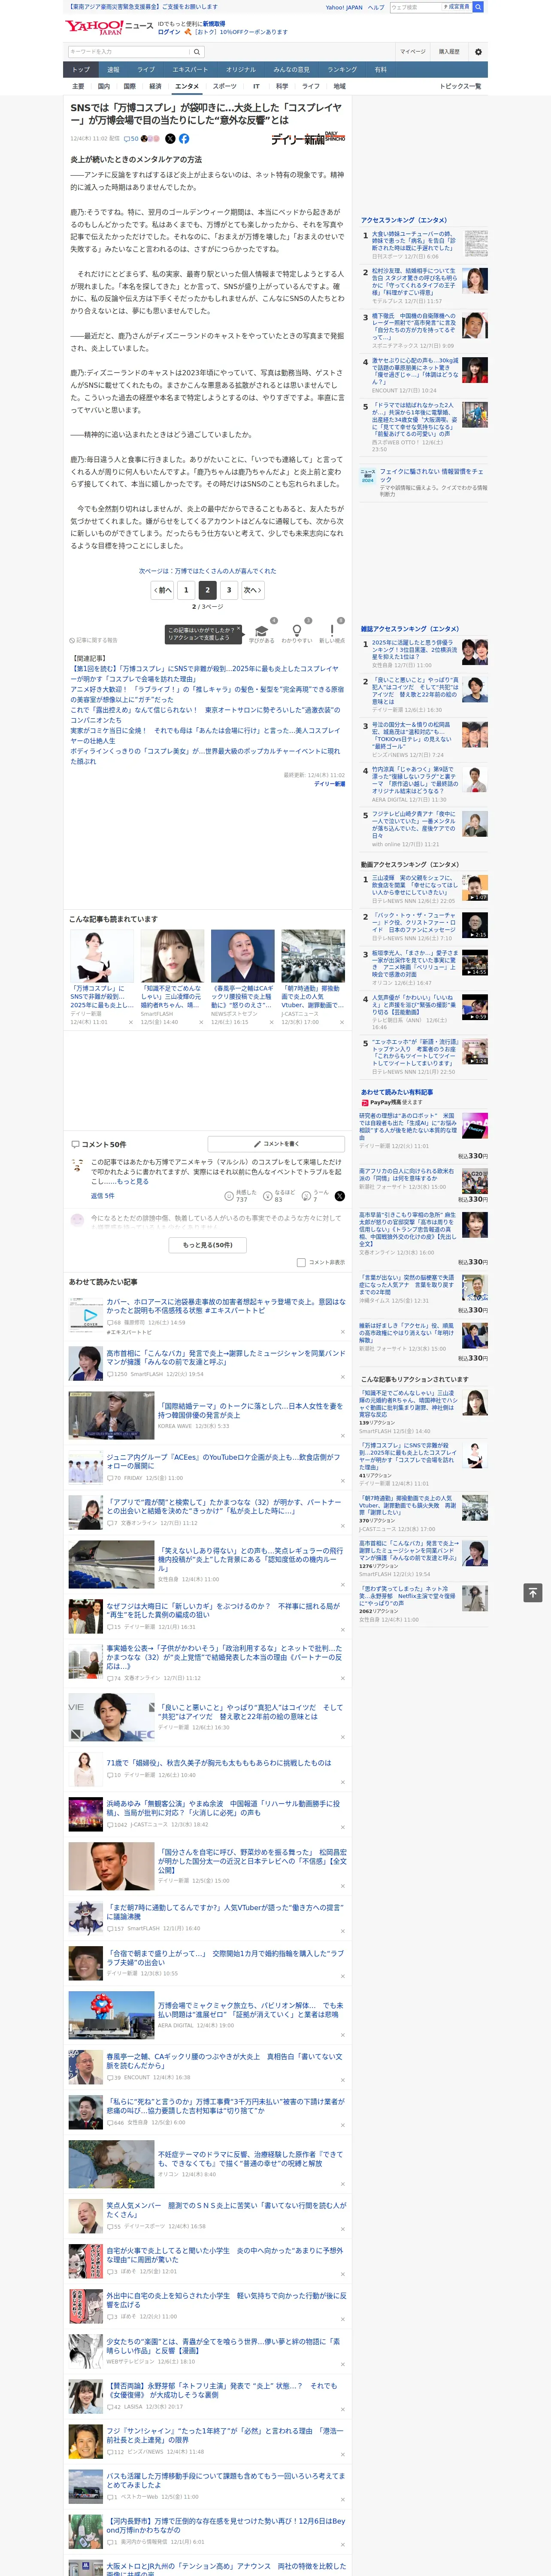Select page 3 in pagination
This screenshot has height=2576, width=551.
pyautogui.click(x=229, y=590)
